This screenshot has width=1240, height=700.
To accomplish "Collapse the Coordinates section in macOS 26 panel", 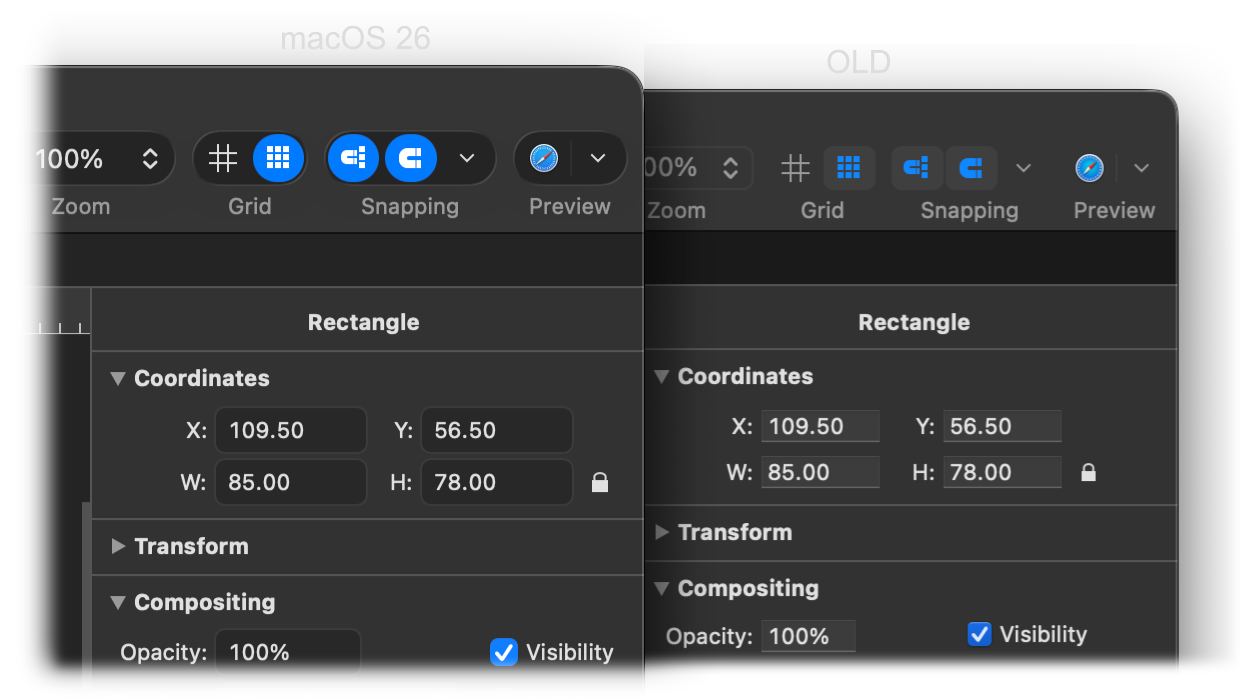I will click(117, 379).
